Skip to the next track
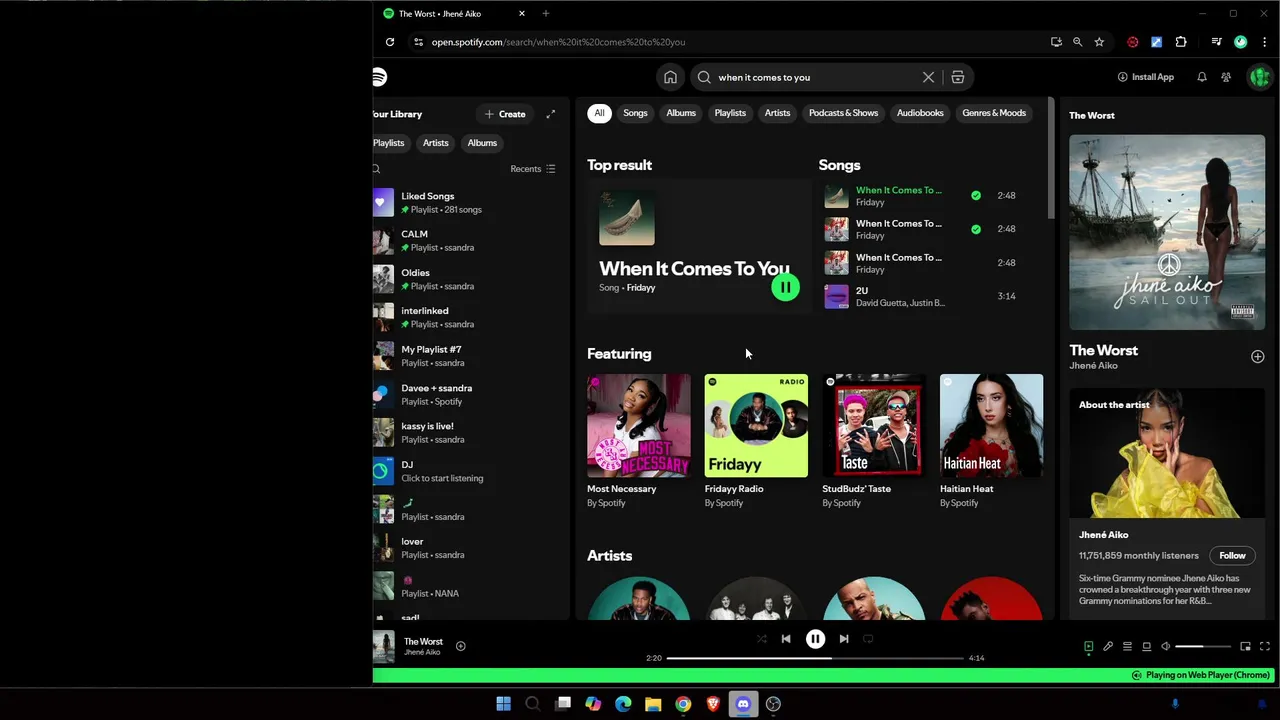This screenshot has width=1280, height=720. 844,639
